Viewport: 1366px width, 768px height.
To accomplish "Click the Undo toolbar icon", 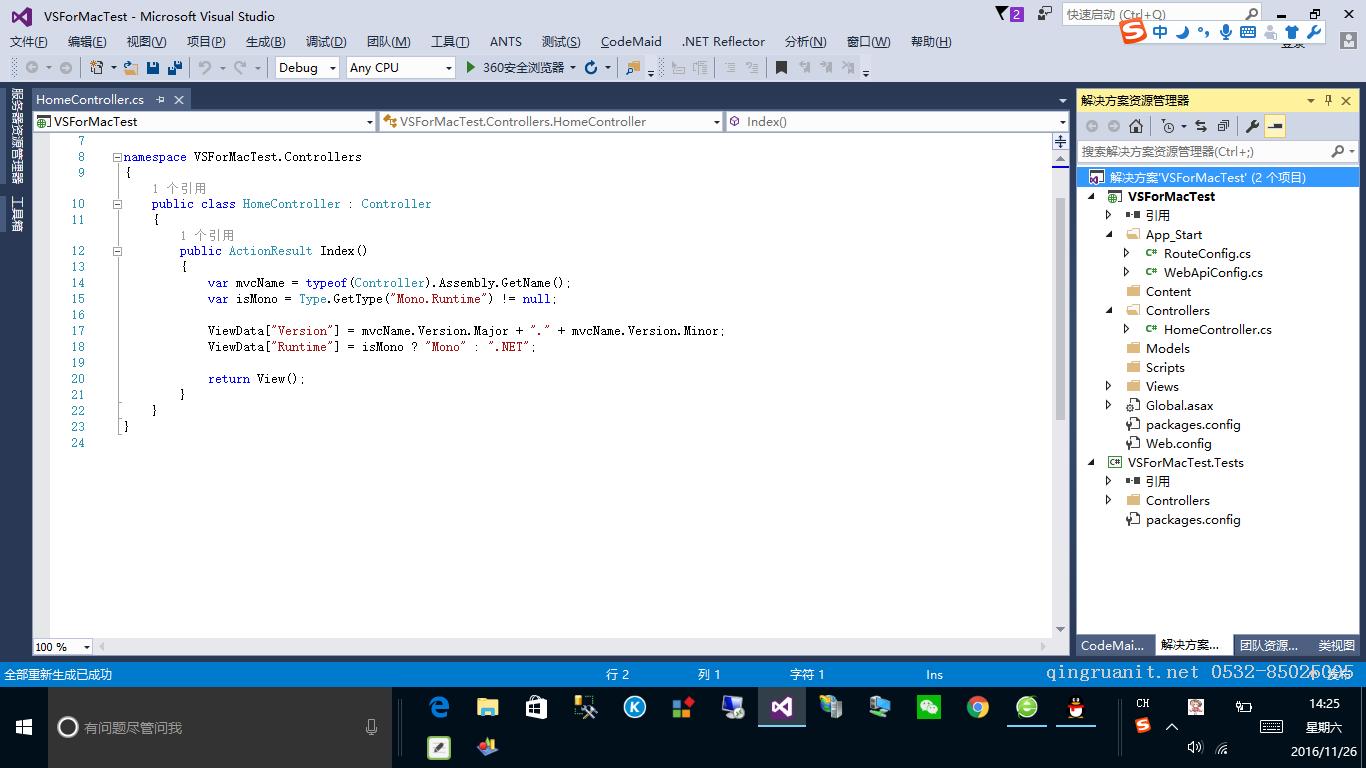I will [x=205, y=67].
